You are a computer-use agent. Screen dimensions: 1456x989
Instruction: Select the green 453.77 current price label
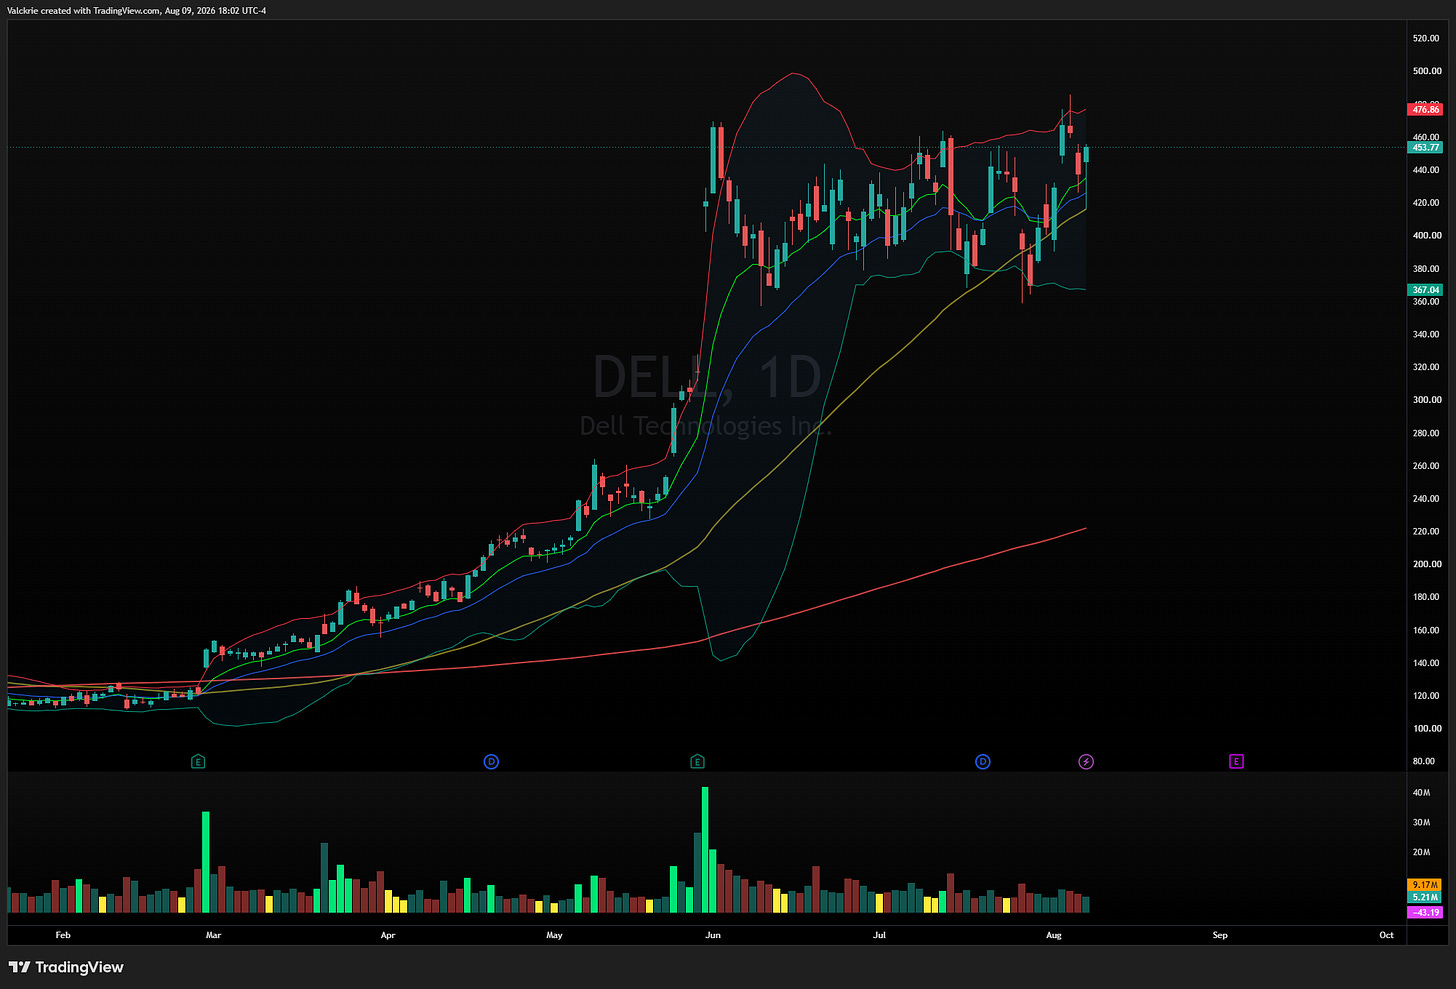[1425, 147]
